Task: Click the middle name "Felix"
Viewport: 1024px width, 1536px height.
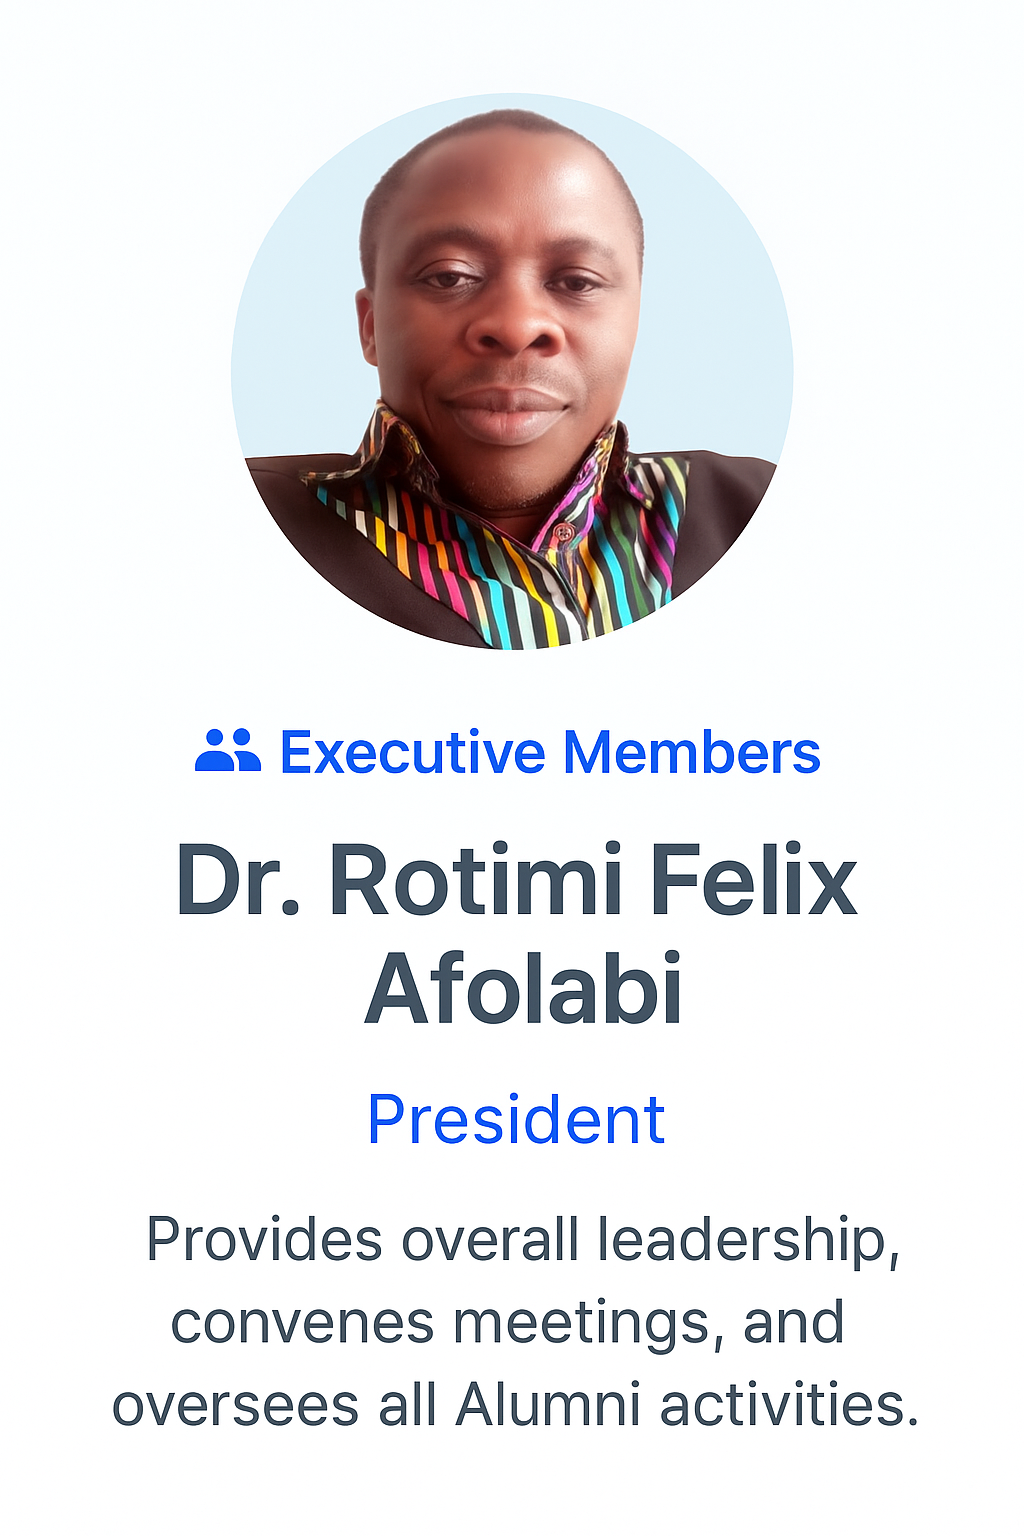Action: tap(754, 881)
